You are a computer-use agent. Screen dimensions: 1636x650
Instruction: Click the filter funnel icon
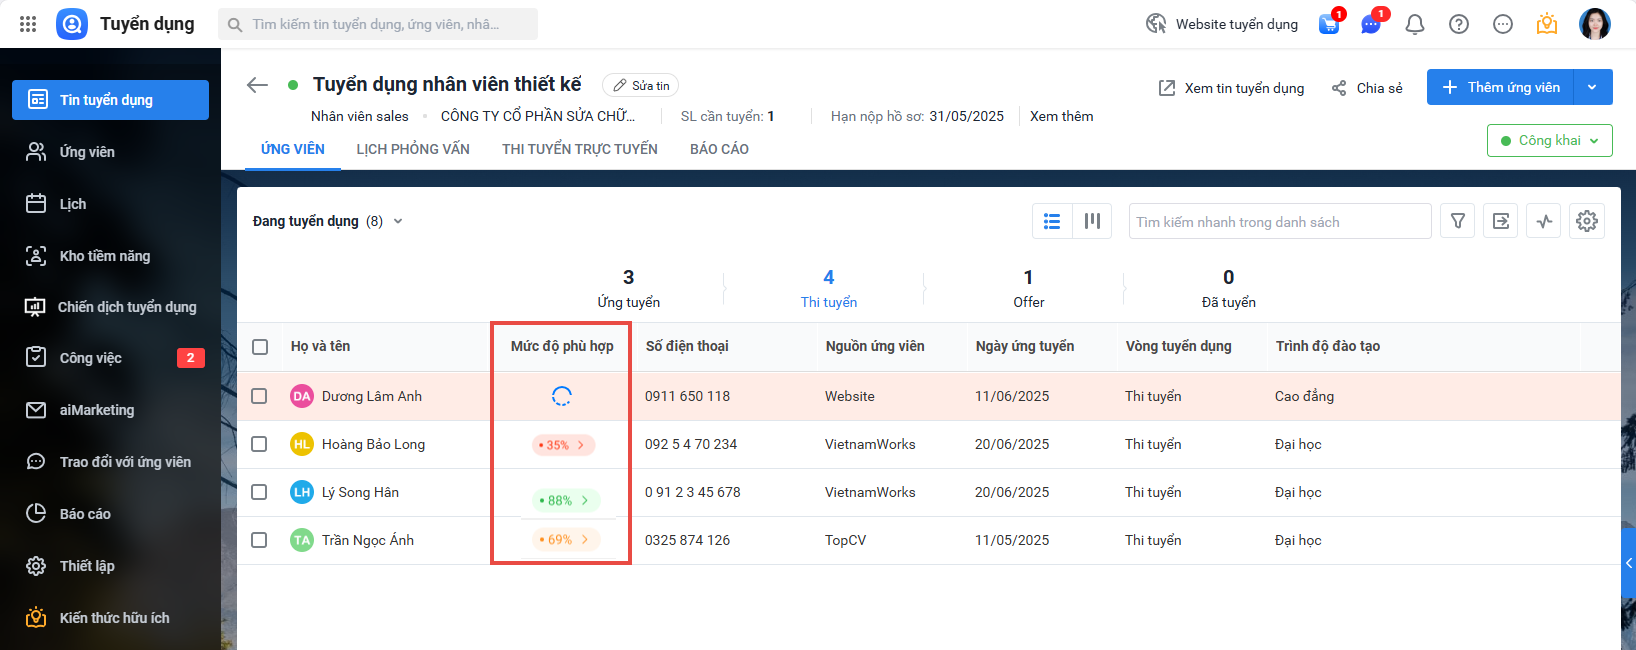click(x=1458, y=221)
